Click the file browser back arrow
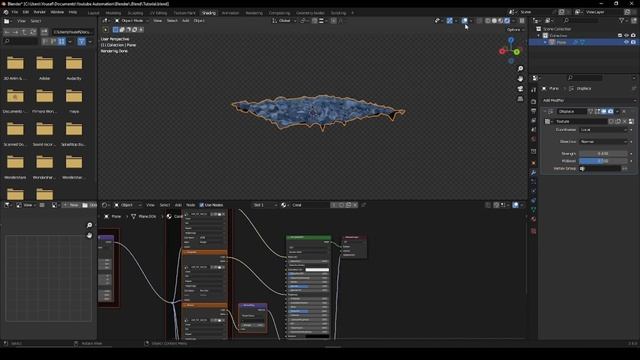Viewport: 640px width, 360px height. 7,32
